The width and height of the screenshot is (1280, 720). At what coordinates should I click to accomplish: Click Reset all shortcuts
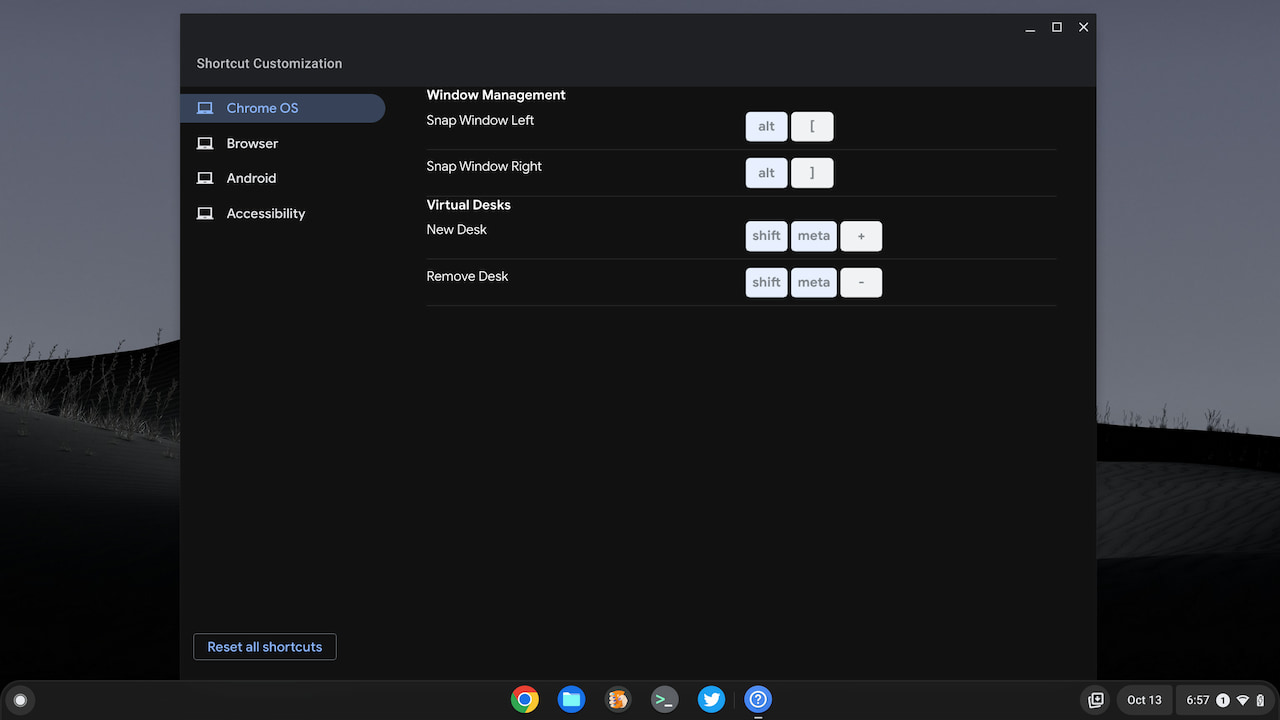tap(264, 646)
